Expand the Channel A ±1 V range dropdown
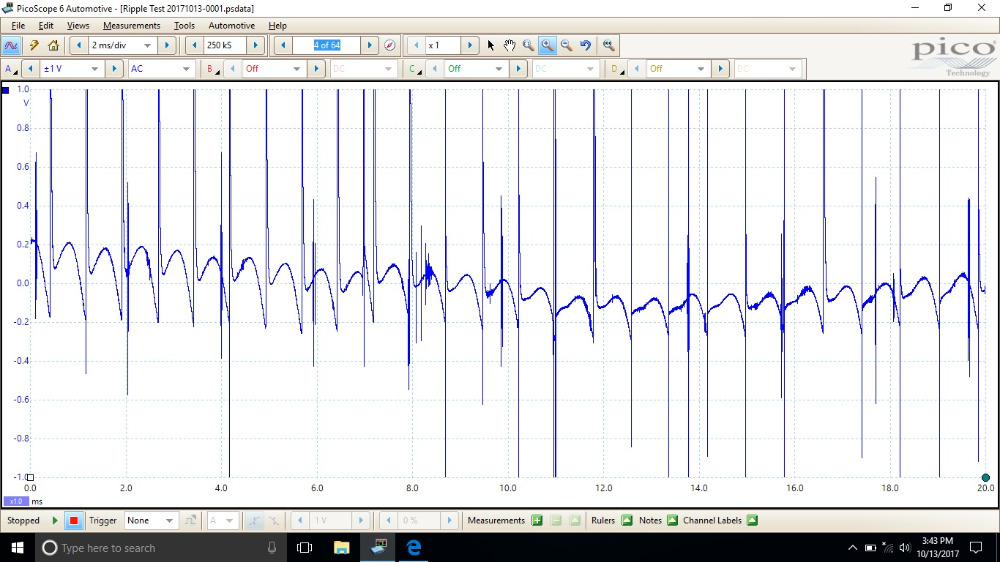 click(96, 69)
